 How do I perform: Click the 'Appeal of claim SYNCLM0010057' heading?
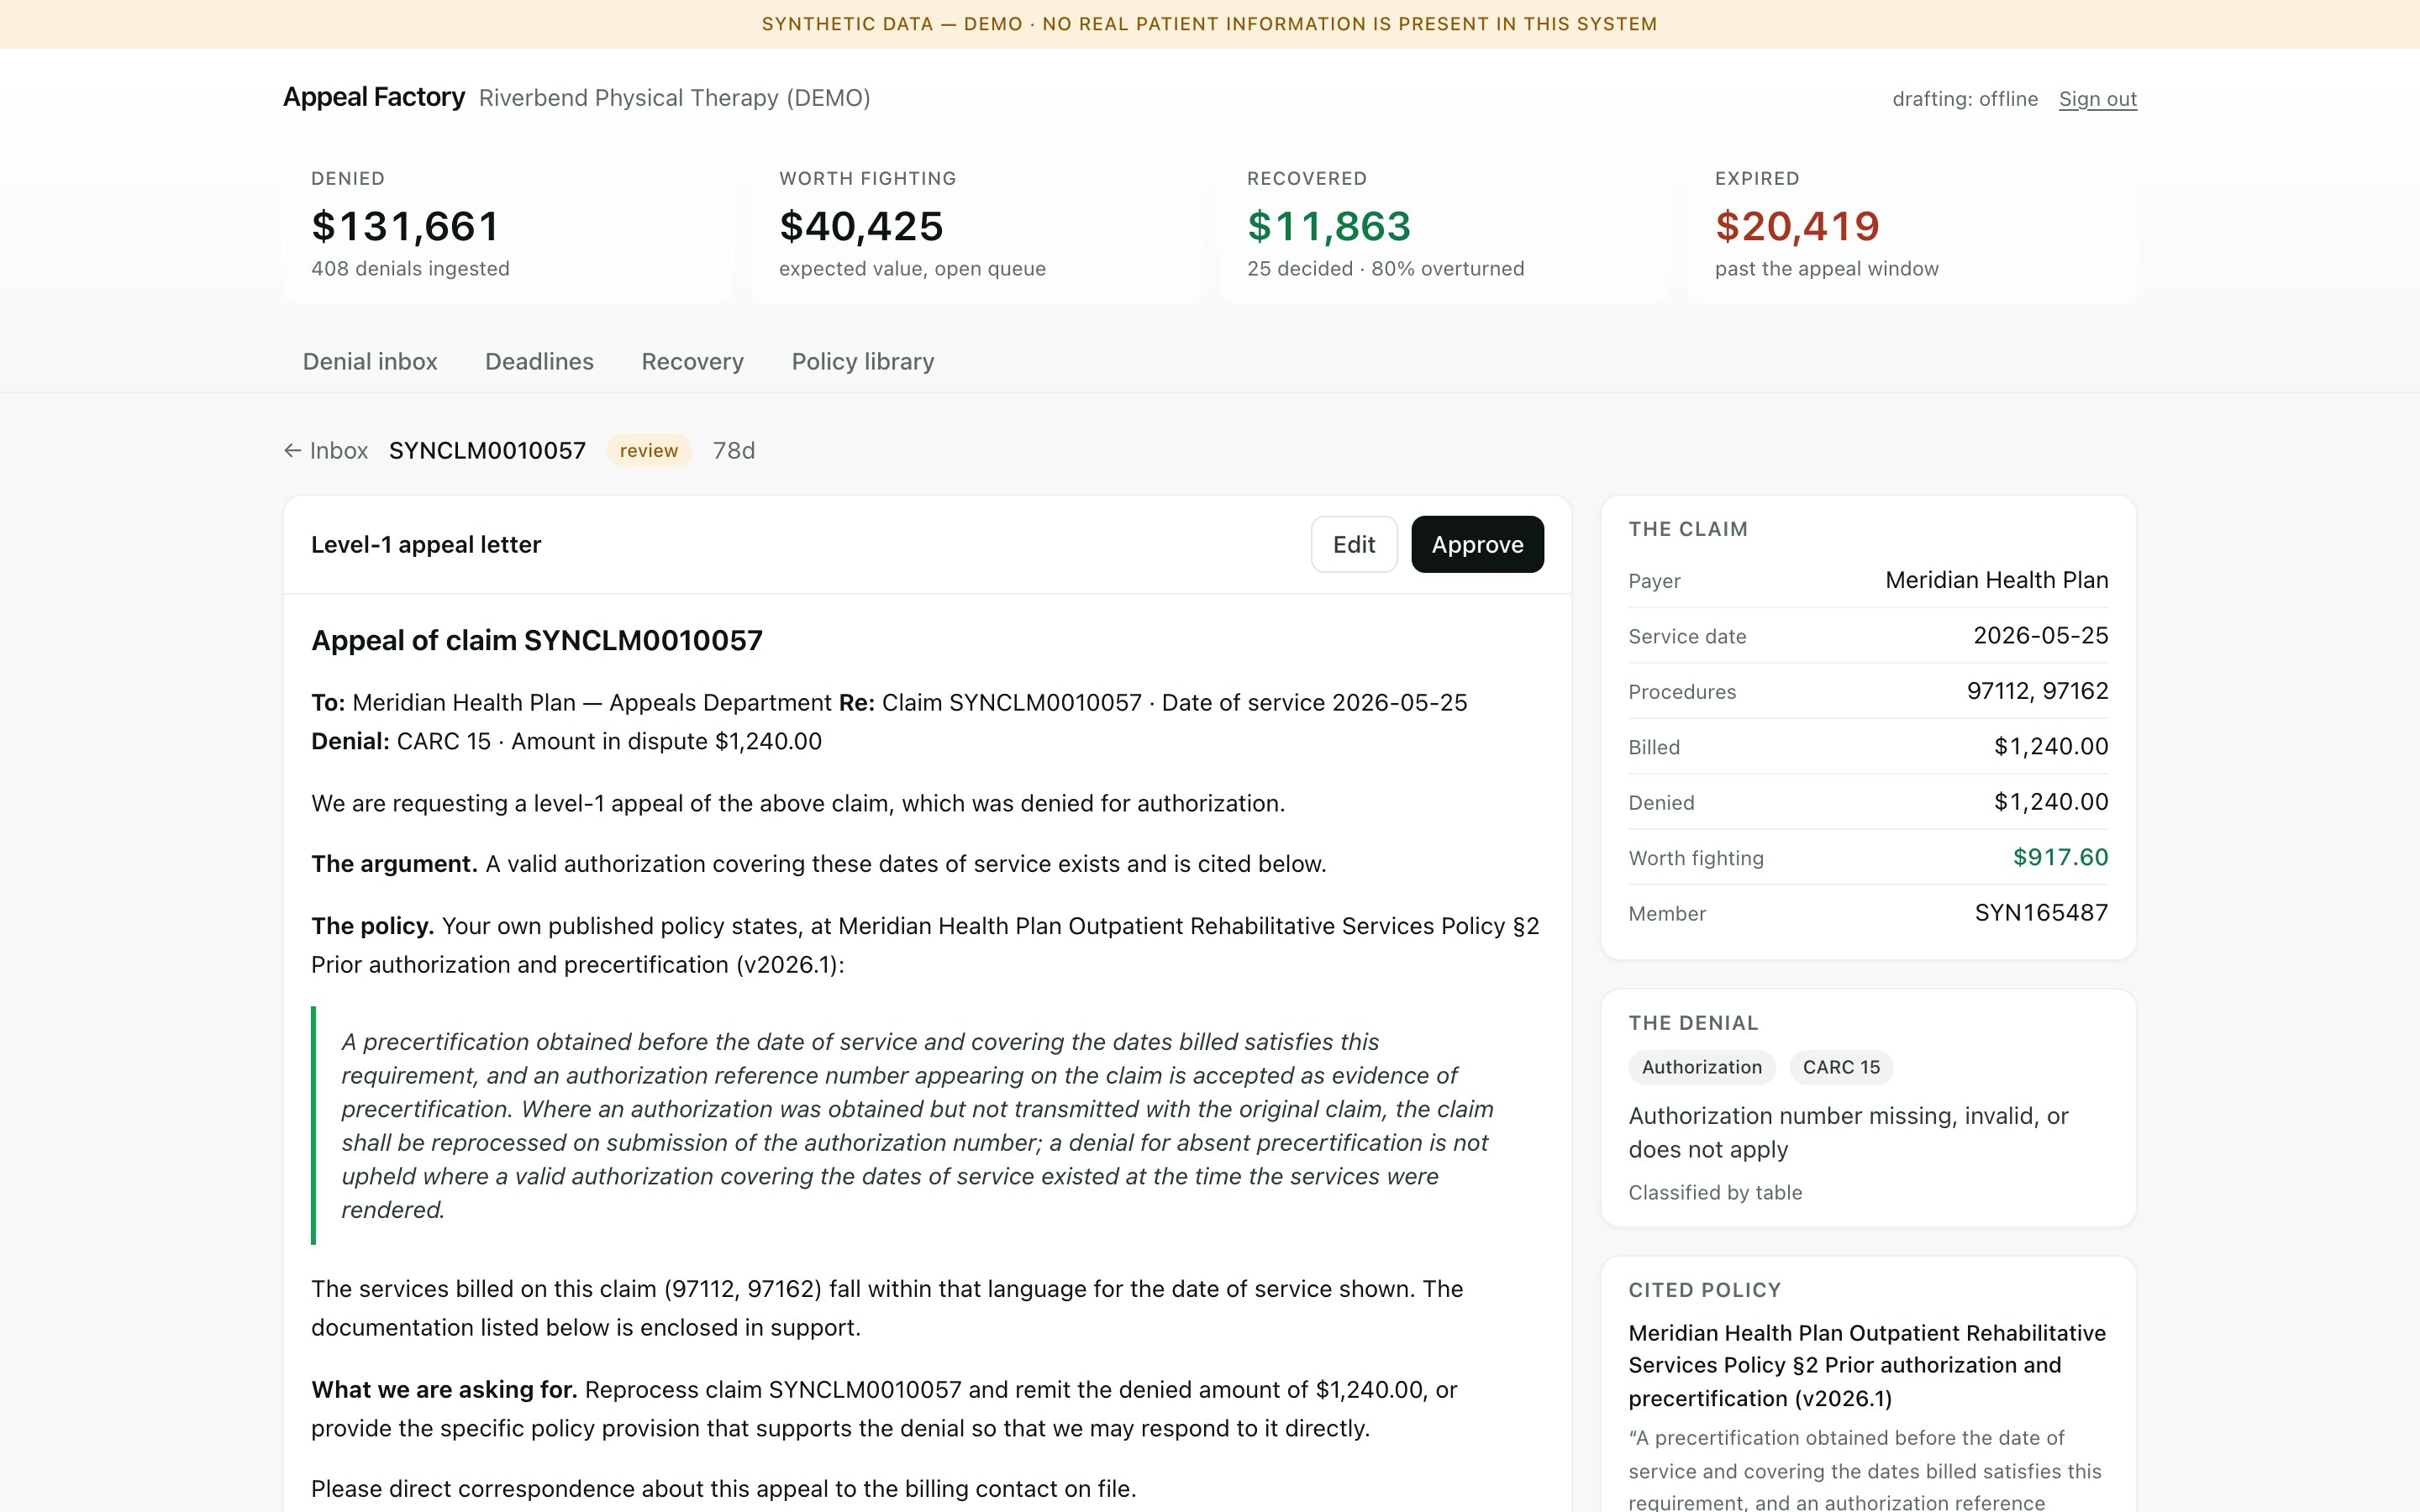[x=537, y=640]
